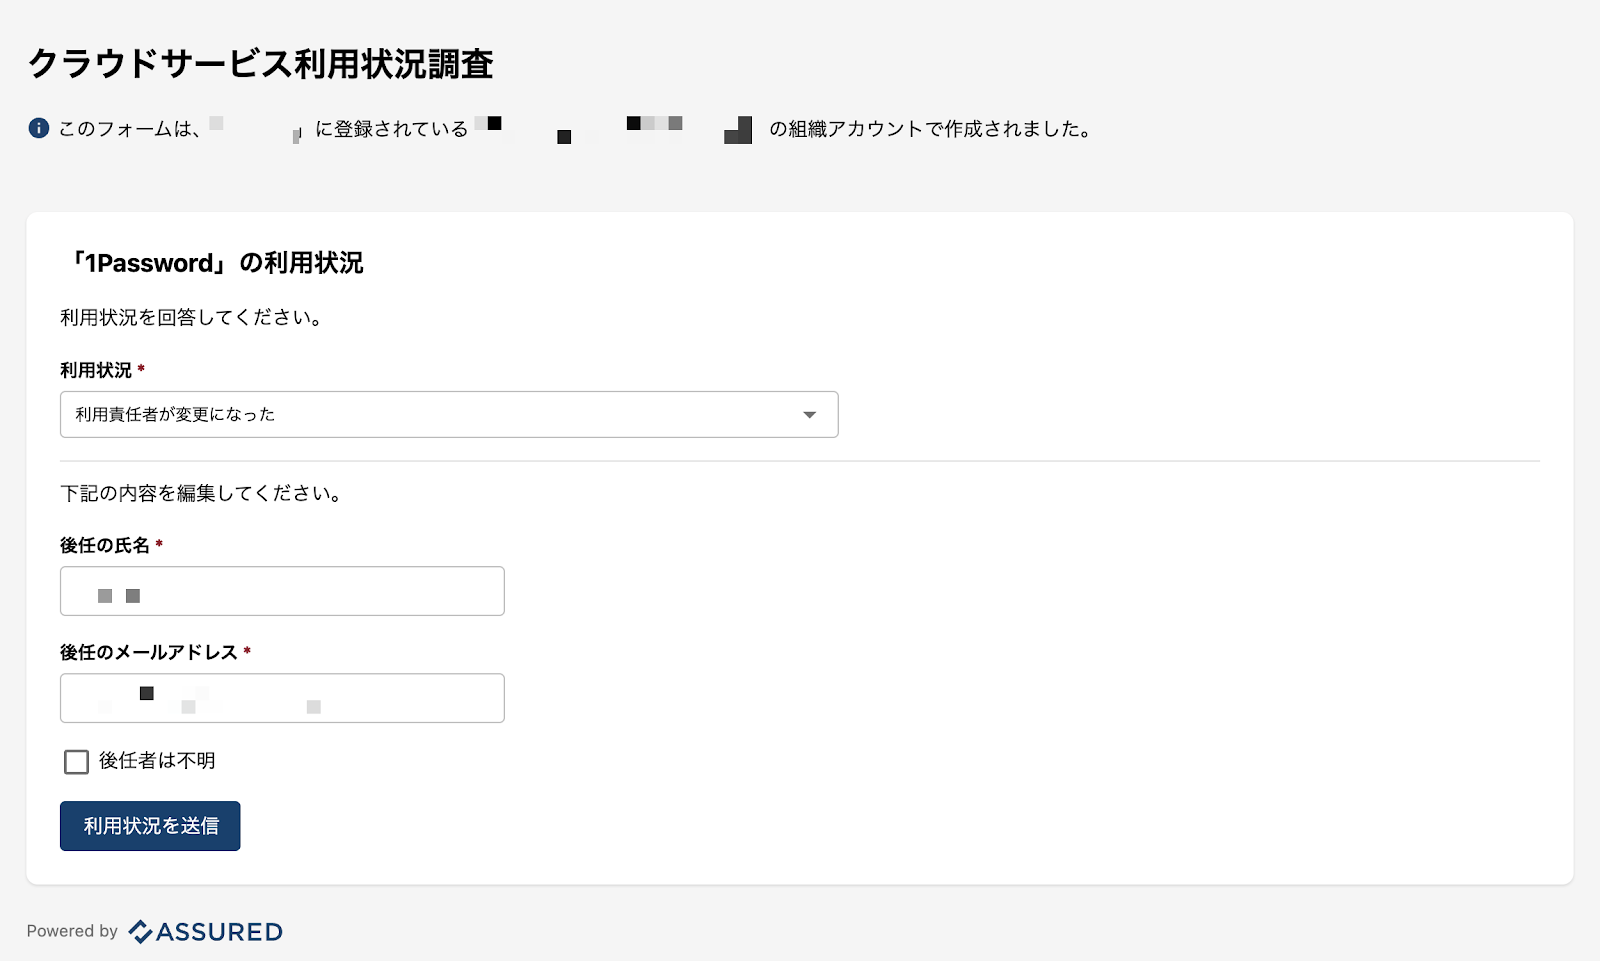1600x961 pixels.
Task: Focus the 後任のメールアドレス input field
Action: (x=282, y=698)
